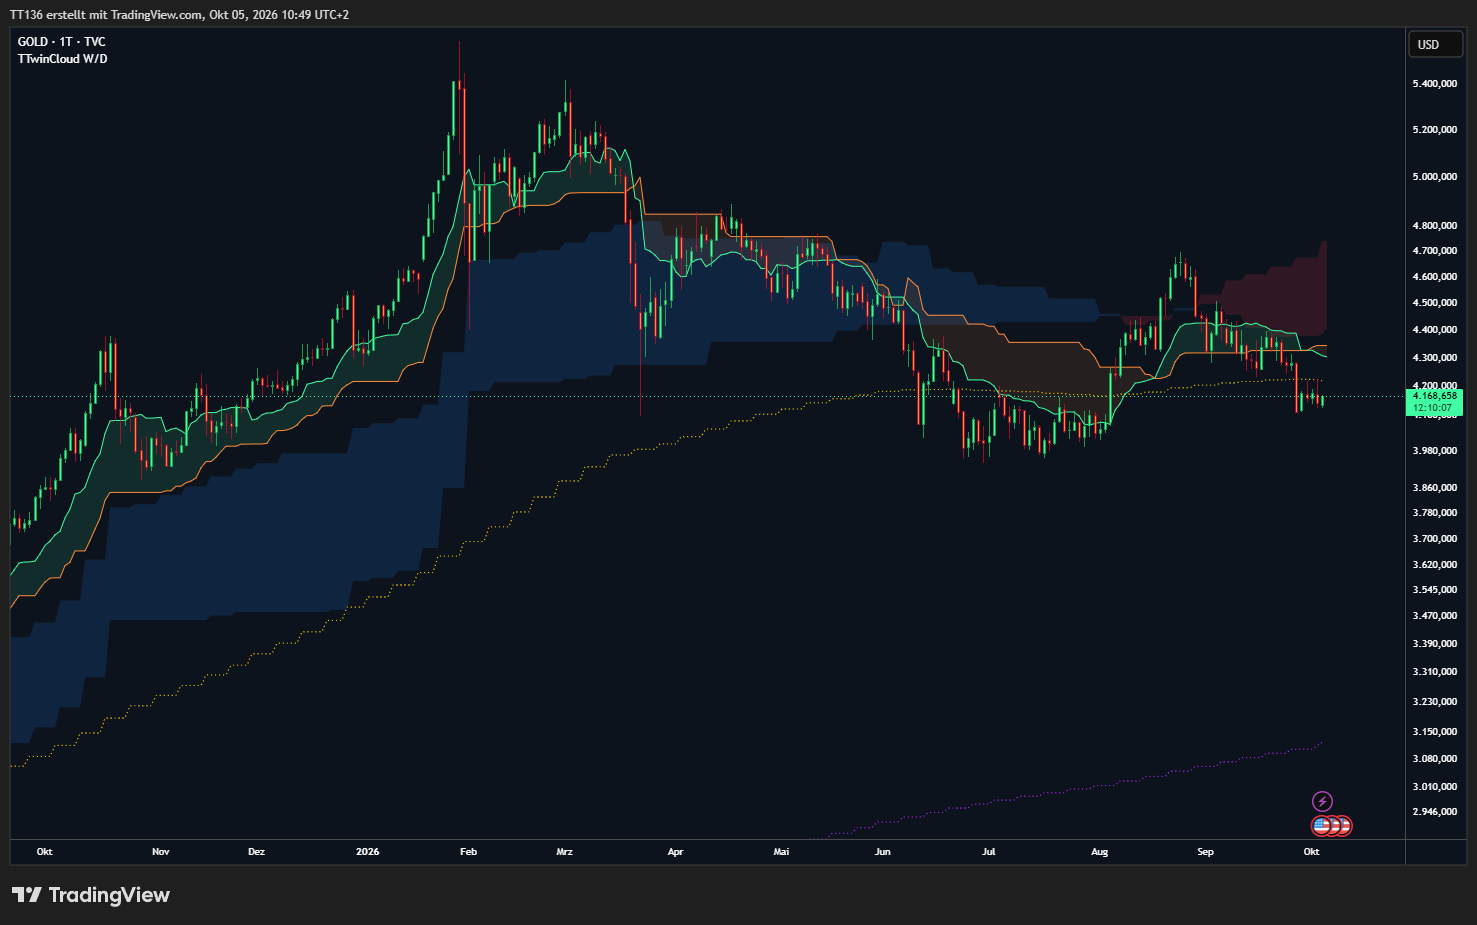Viewport: 1477px width, 925px height.
Task: Click the header text starting with TT136 erstellt
Action: pos(180,15)
